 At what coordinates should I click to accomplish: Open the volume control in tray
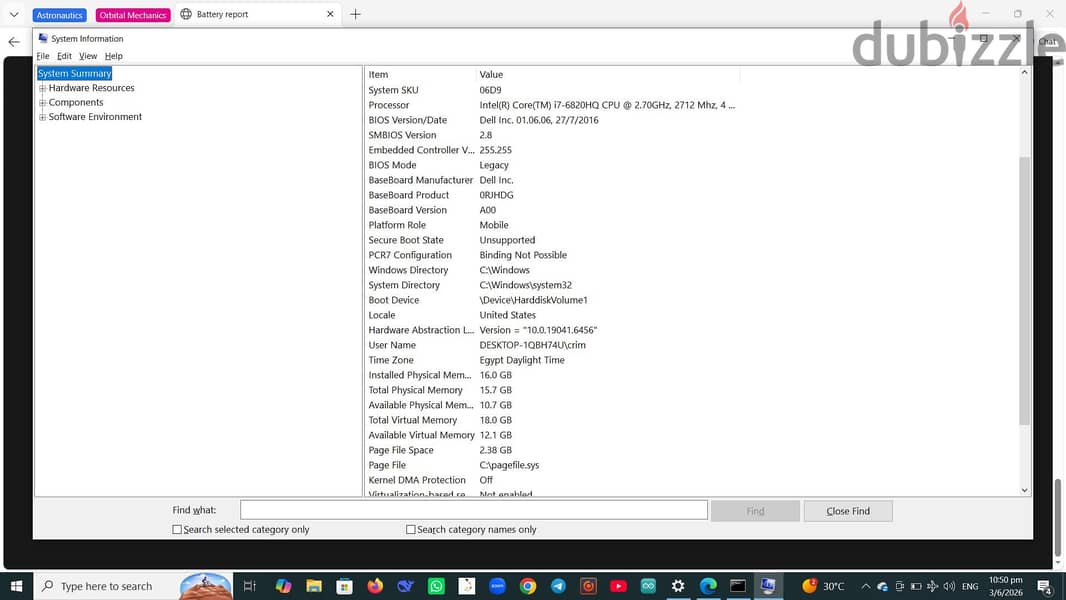pyautogui.click(x=949, y=586)
